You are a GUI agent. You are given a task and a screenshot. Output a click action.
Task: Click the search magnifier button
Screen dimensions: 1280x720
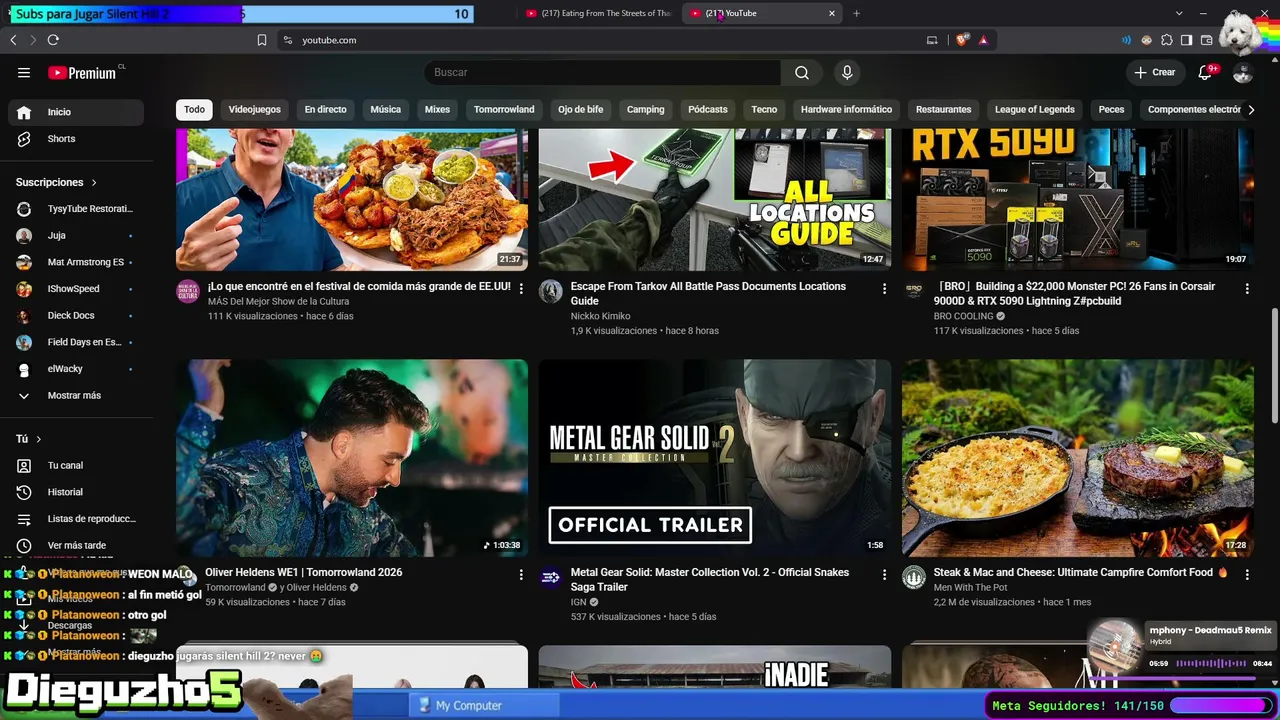pyautogui.click(x=802, y=72)
